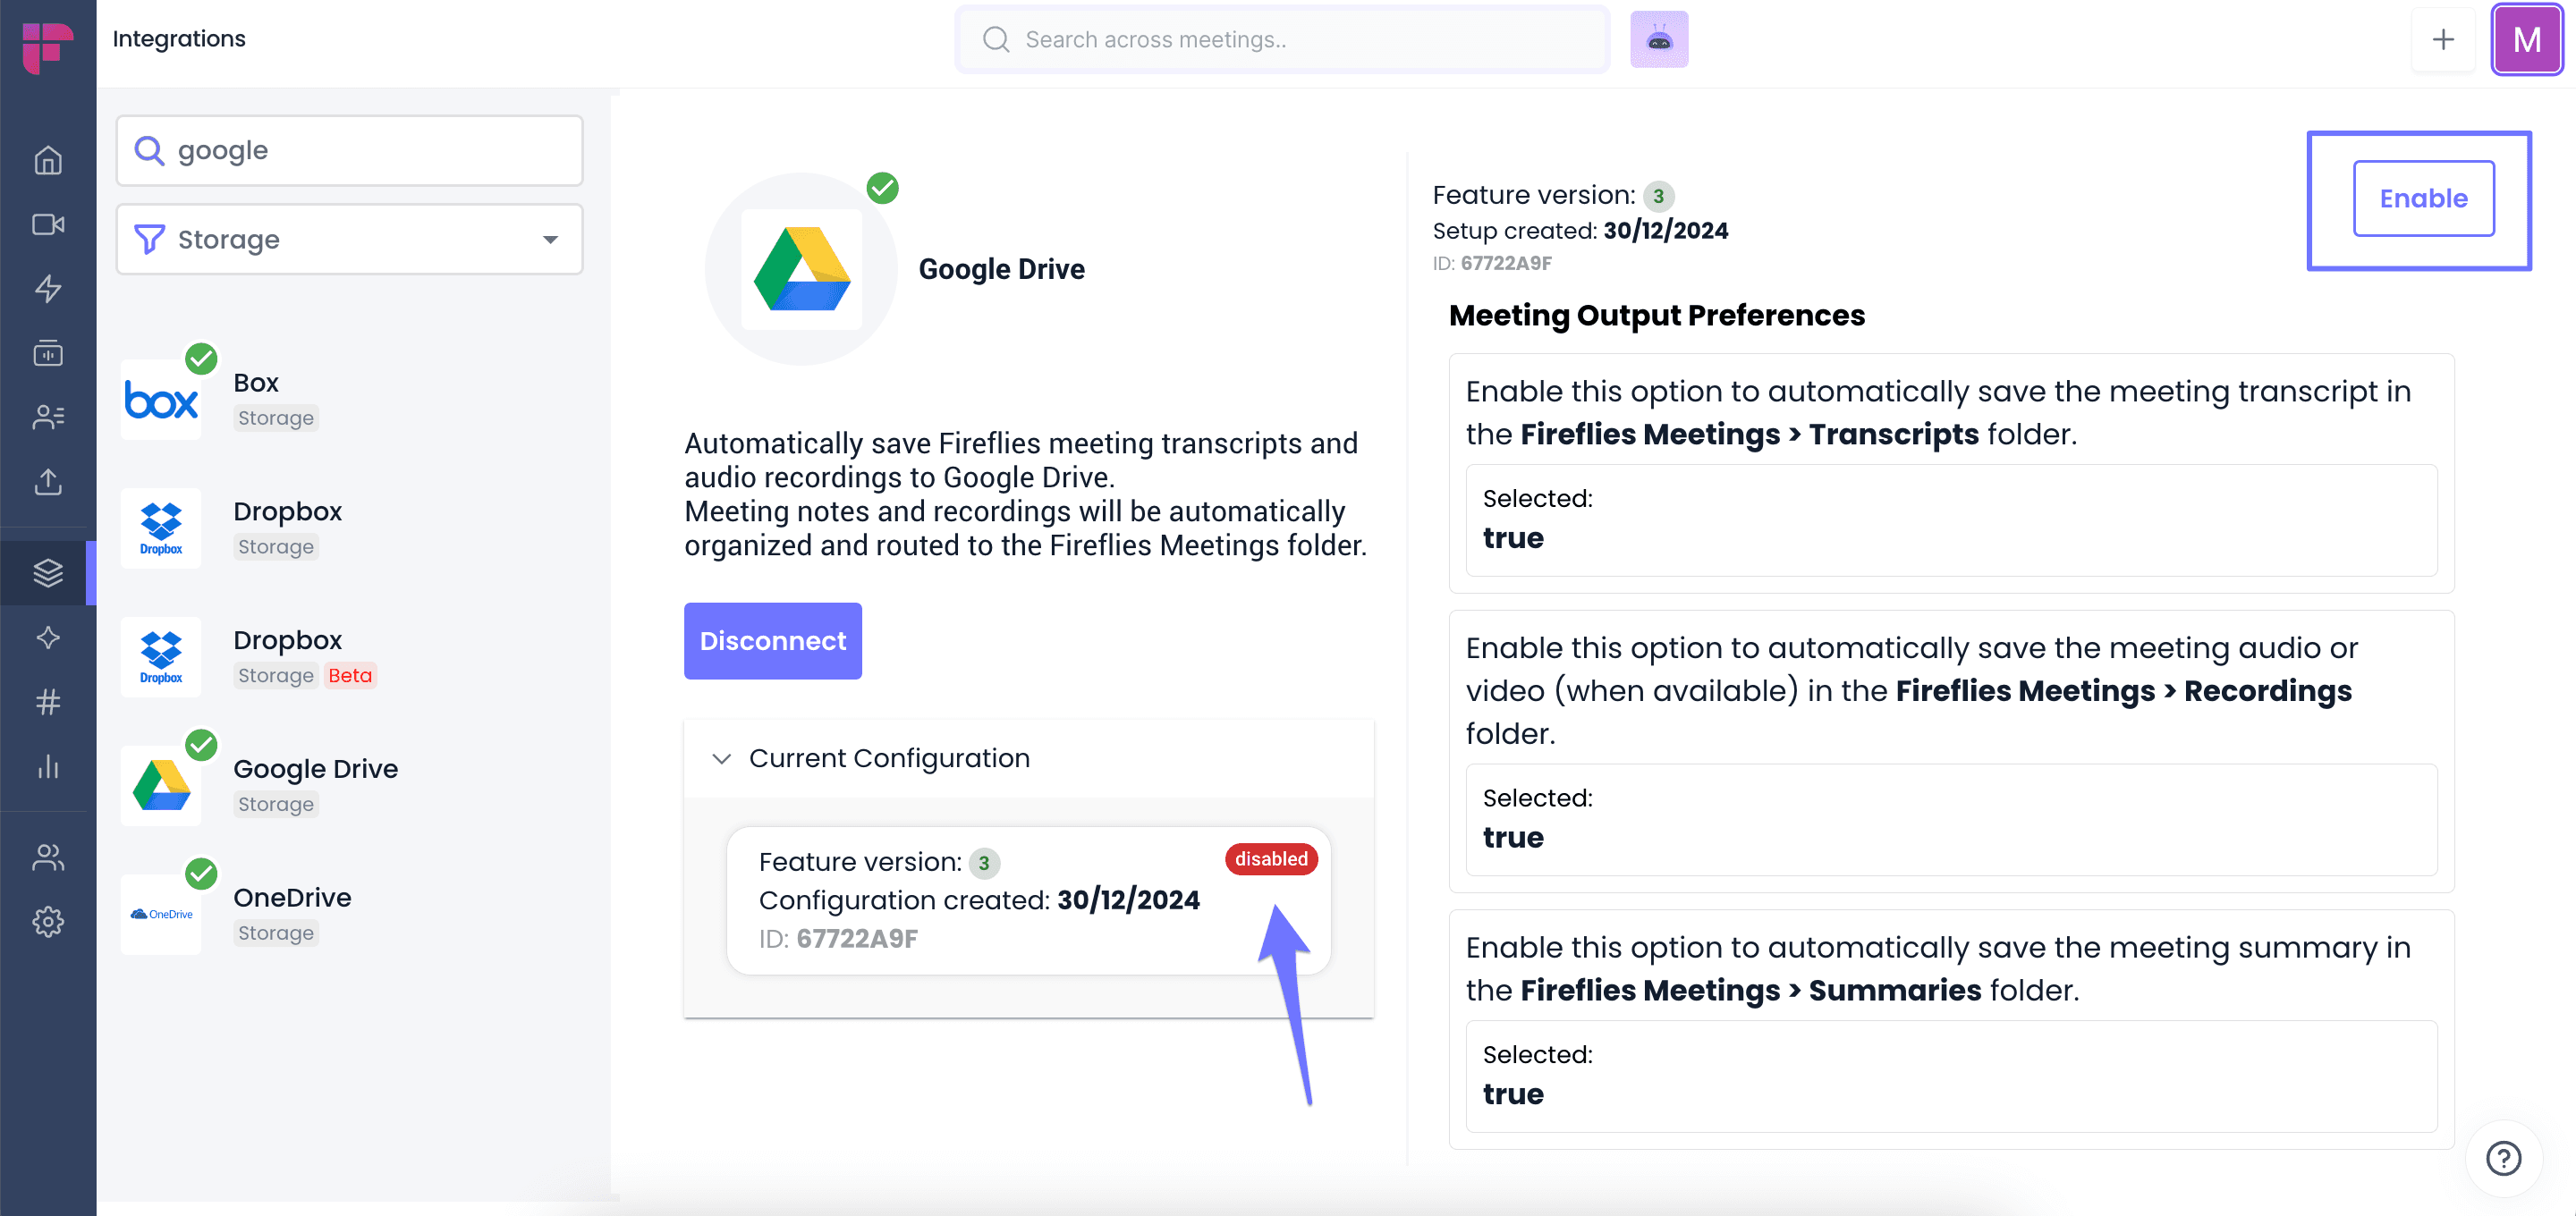Click the plus add button in header
Screen dimensions: 2576x1216
2443,39
